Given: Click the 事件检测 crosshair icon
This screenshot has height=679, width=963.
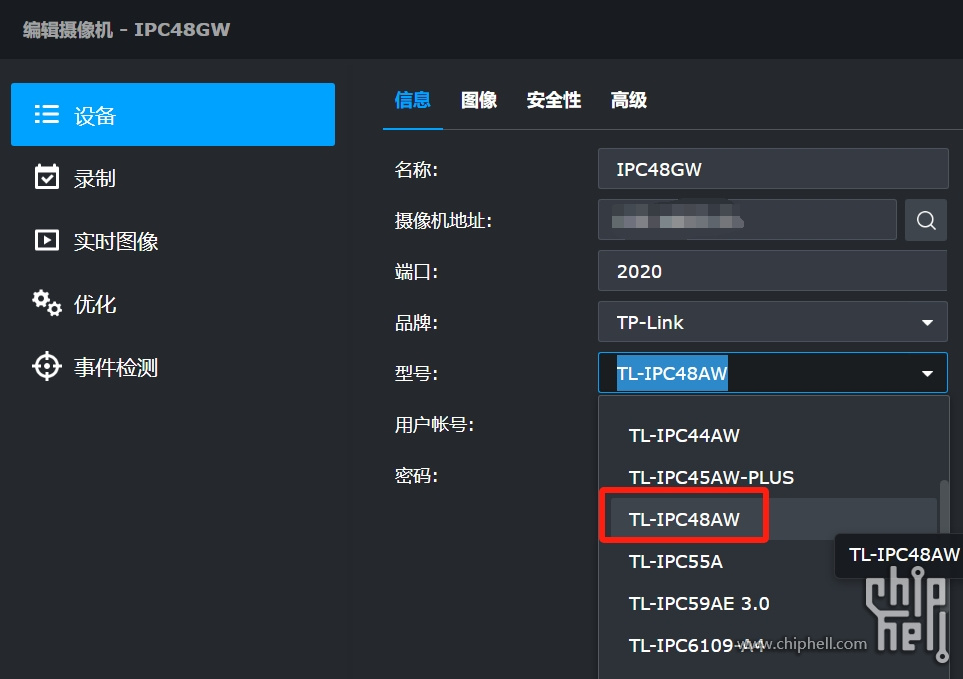Looking at the screenshot, I should point(47,367).
